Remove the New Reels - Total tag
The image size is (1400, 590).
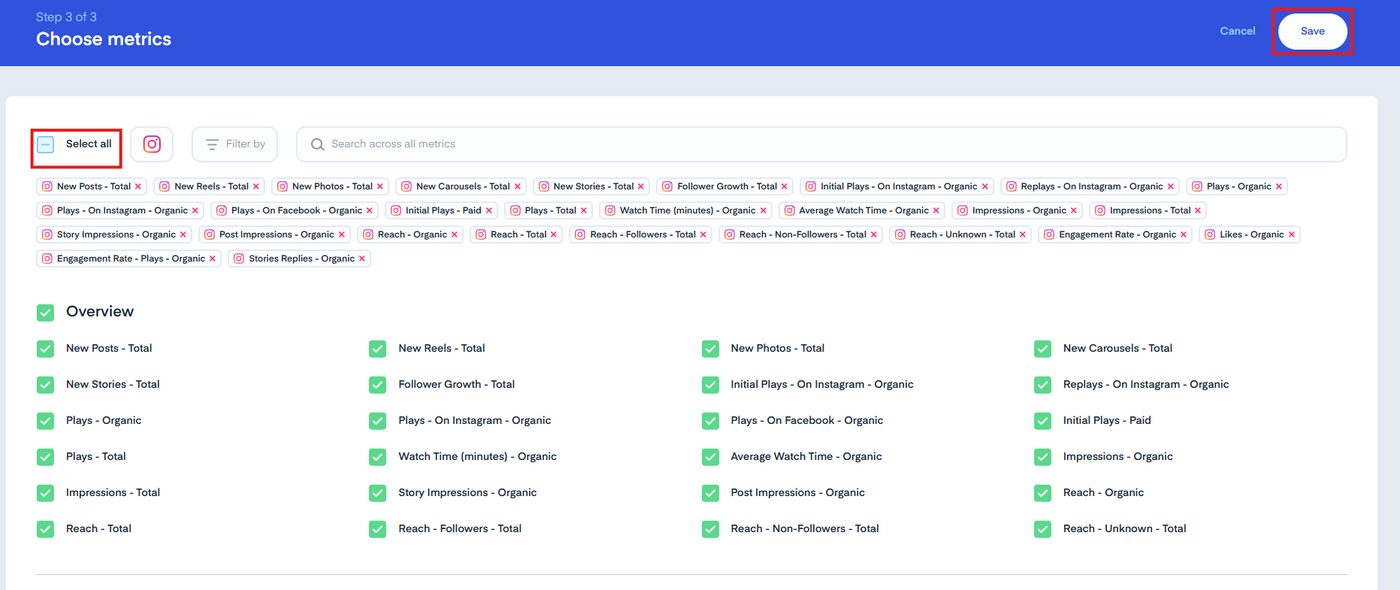tap(256, 187)
